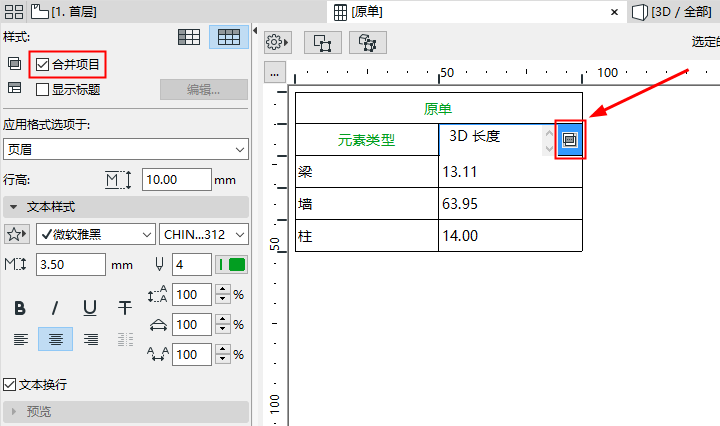This screenshot has width=720, height=426.
Task: Select the 3D 长度 header cell
Action: pos(490,140)
